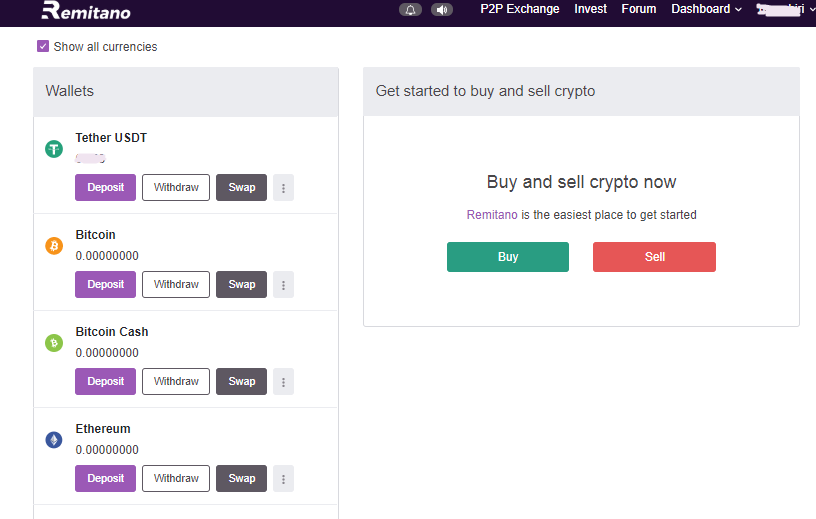Image resolution: width=816 pixels, height=519 pixels.
Task: Deposit into Bitcoin Cash wallet
Action: coord(105,382)
